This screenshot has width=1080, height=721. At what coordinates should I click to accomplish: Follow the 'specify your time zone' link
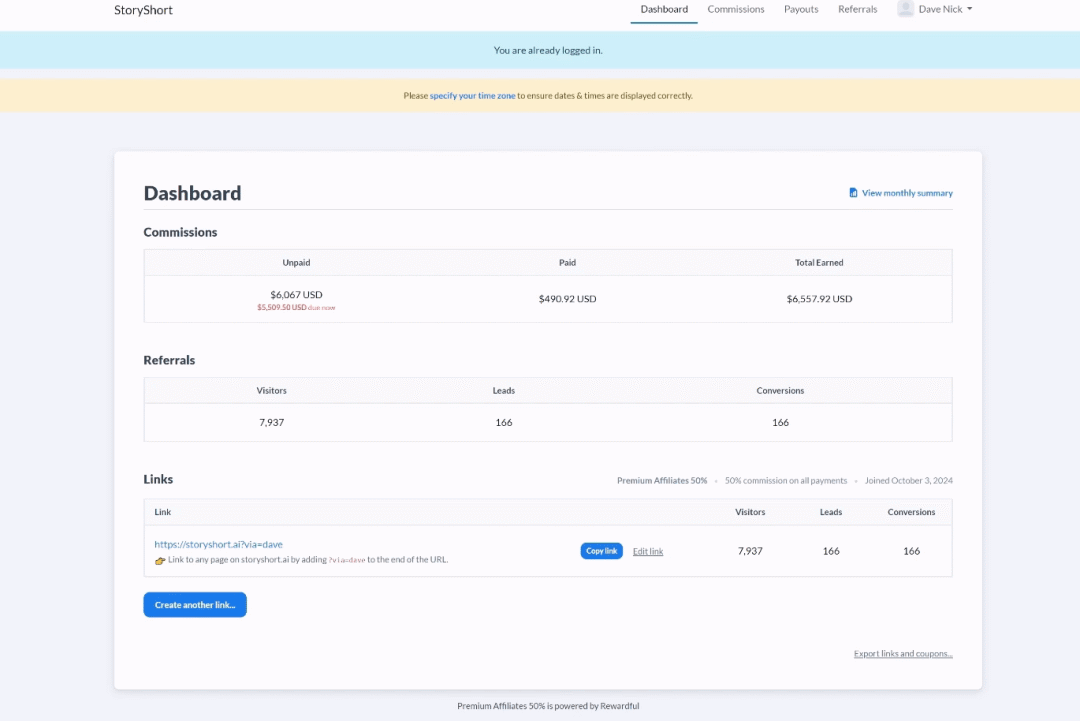472,96
